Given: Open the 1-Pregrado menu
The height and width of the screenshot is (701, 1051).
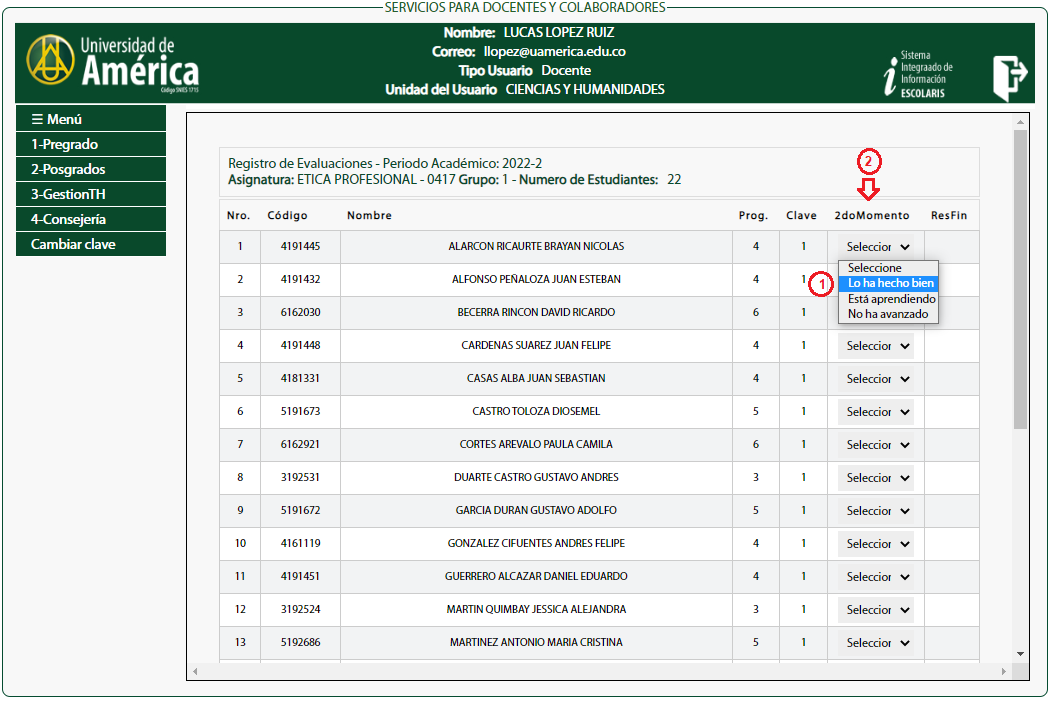Looking at the screenshot, I should [90, 144].
